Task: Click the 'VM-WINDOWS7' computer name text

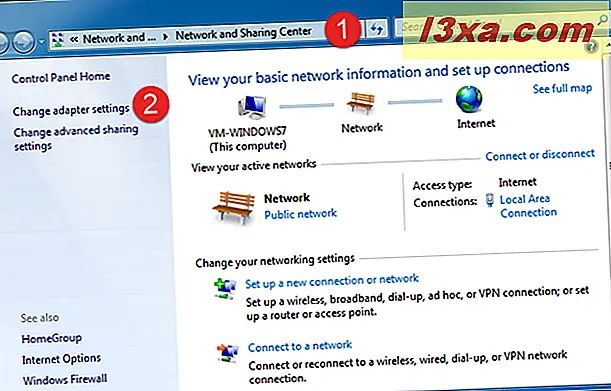Action: [247, 132]
